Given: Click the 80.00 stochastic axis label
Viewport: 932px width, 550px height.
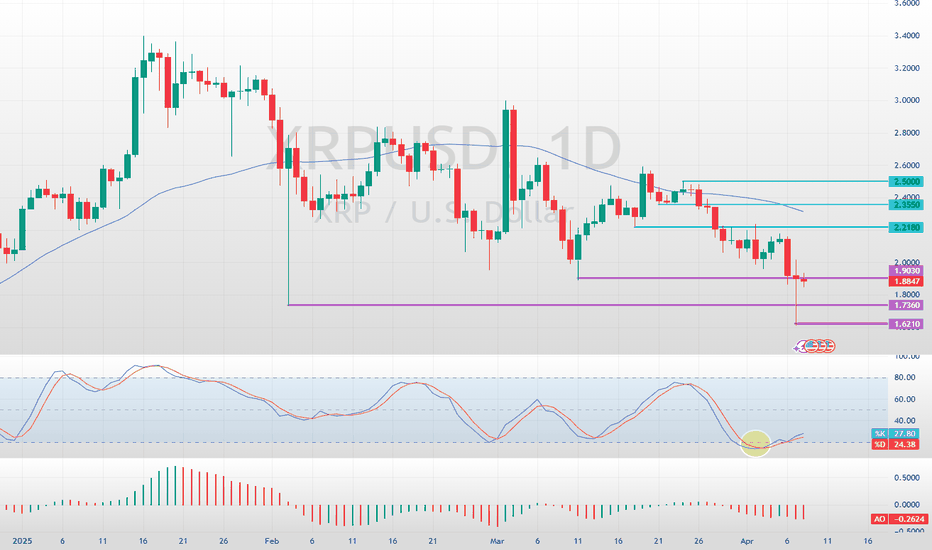Looking at the screenshot, I should [x=905, y=378].
